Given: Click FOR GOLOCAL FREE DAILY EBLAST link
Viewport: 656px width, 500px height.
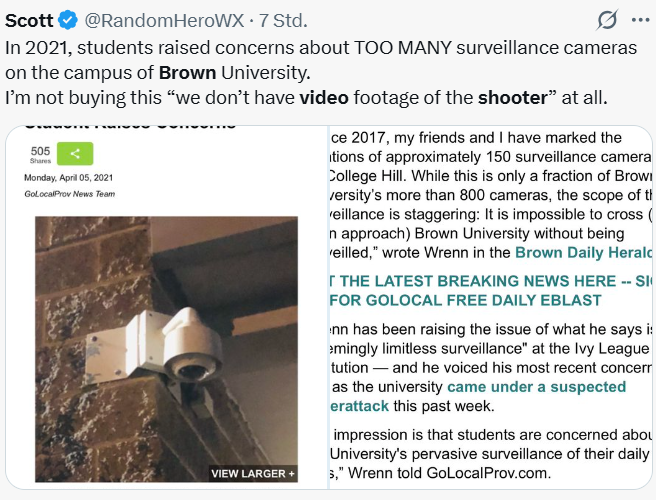Looking at the screenshot, I should tap(466, 300).
